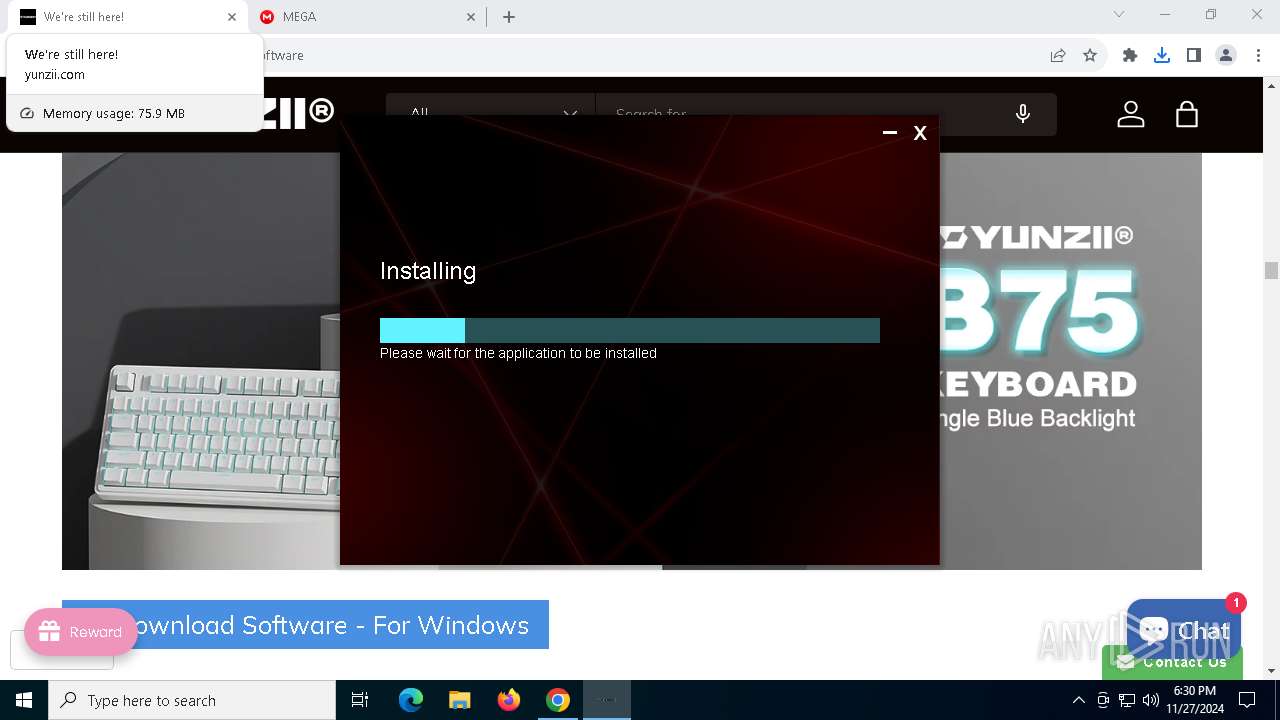Open the Windows Start menu

(24, 700)
